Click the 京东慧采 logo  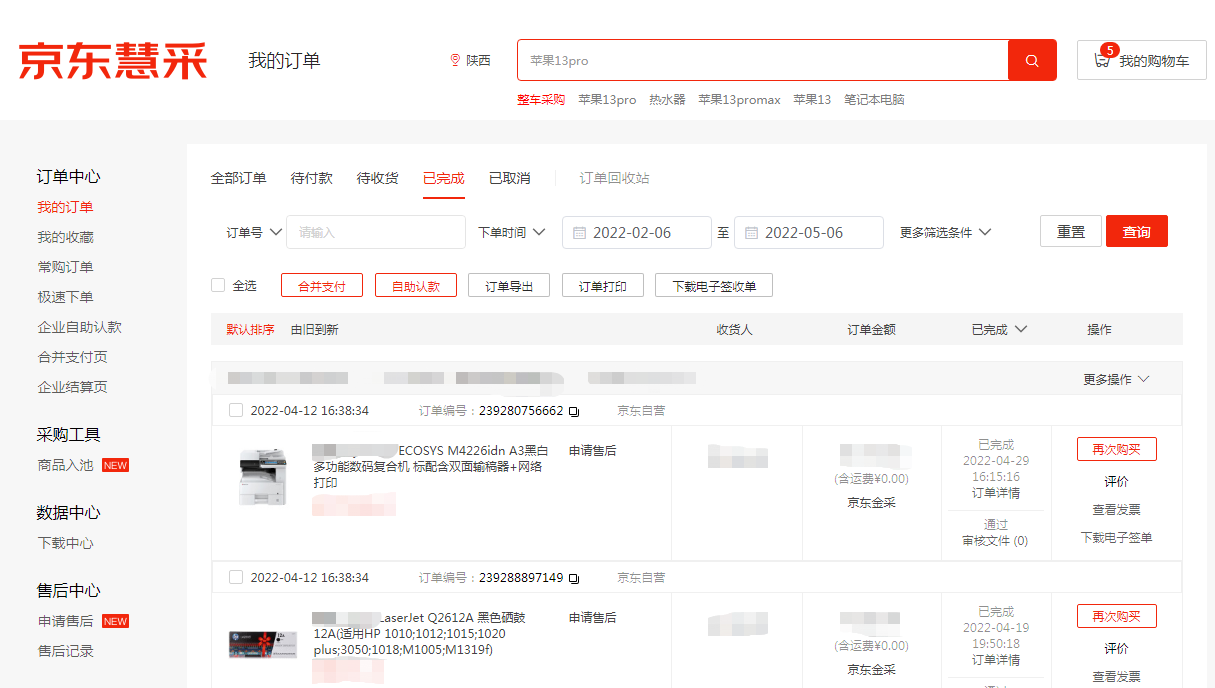[x=112, y=60]
